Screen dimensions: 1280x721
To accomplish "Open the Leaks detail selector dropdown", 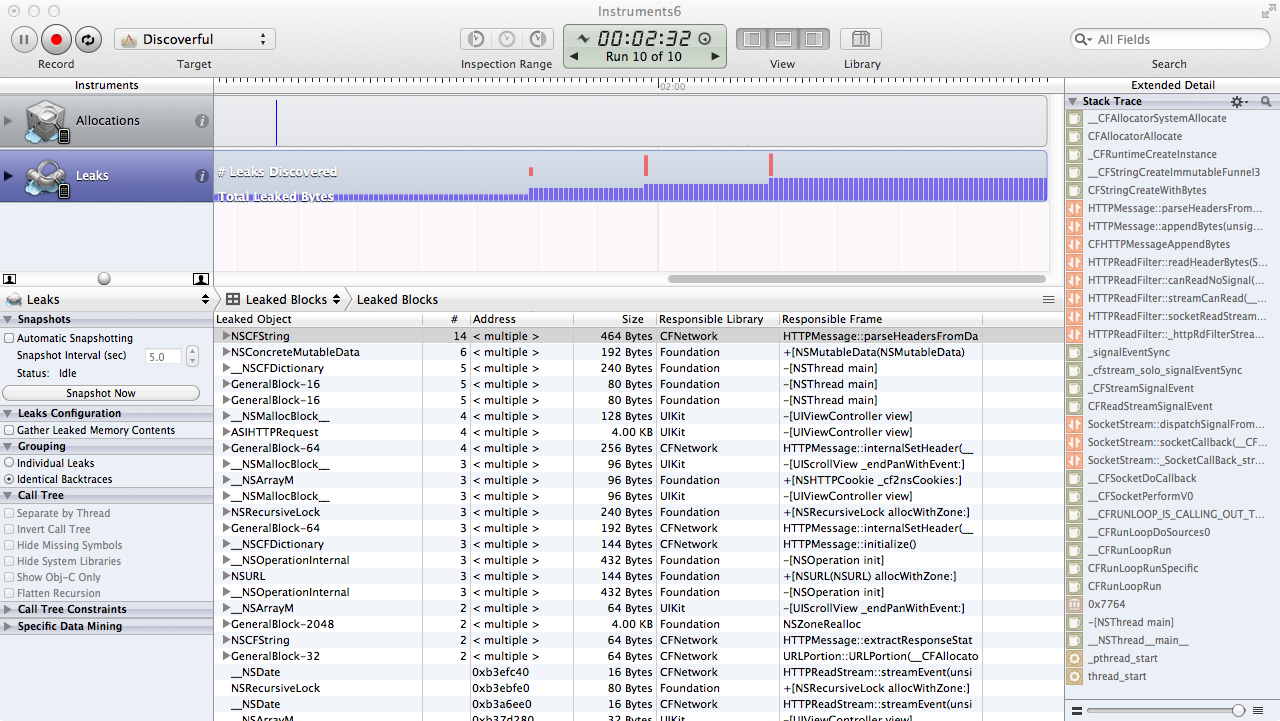I will pyautogui.click(x=107, y=299).
